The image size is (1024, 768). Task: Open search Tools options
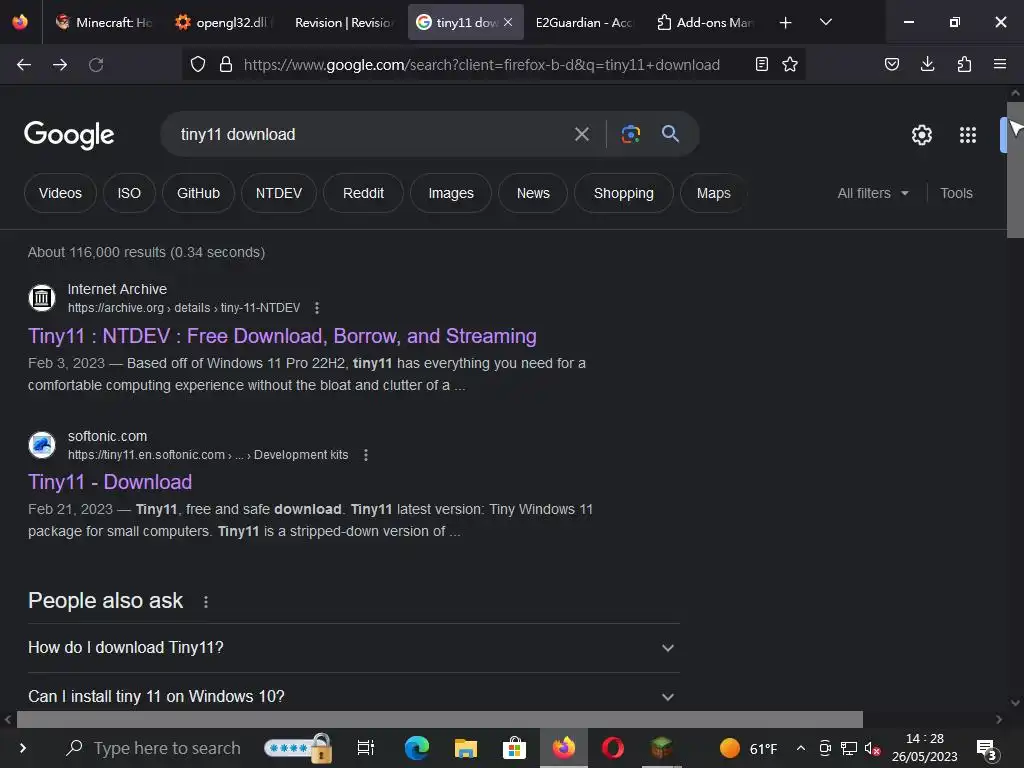click(956, 193)
